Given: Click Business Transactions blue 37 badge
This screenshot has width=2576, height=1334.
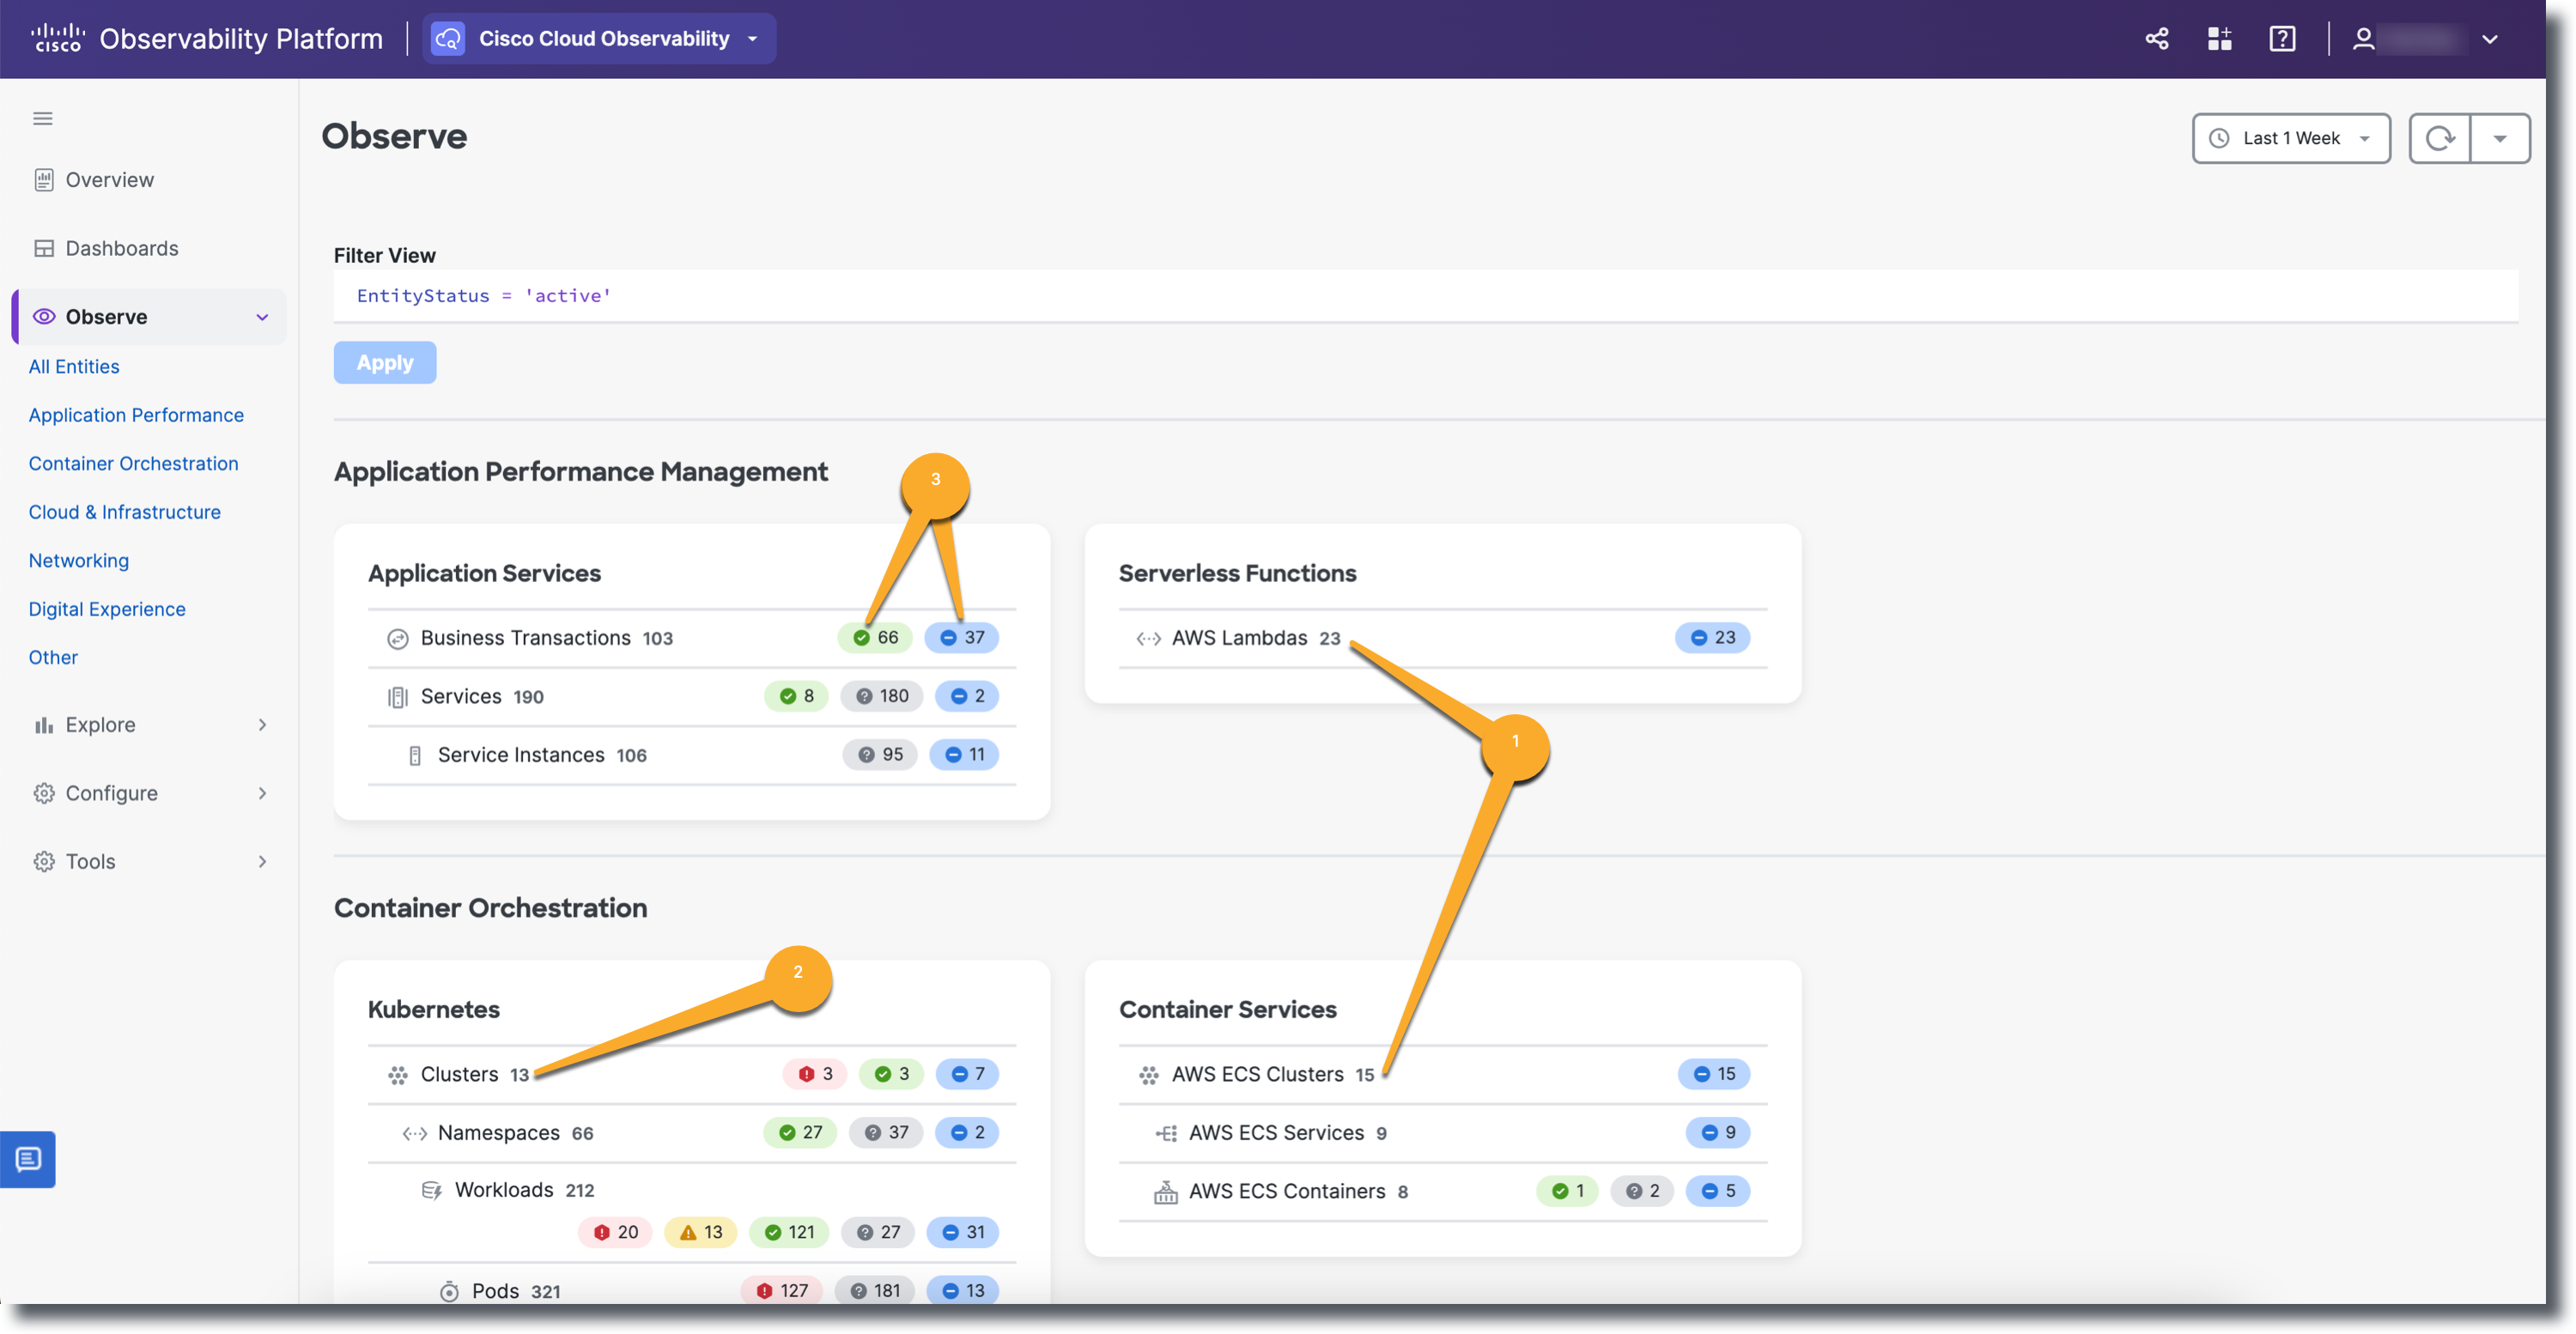Looking at the screenshot, I should click(962, 638).
